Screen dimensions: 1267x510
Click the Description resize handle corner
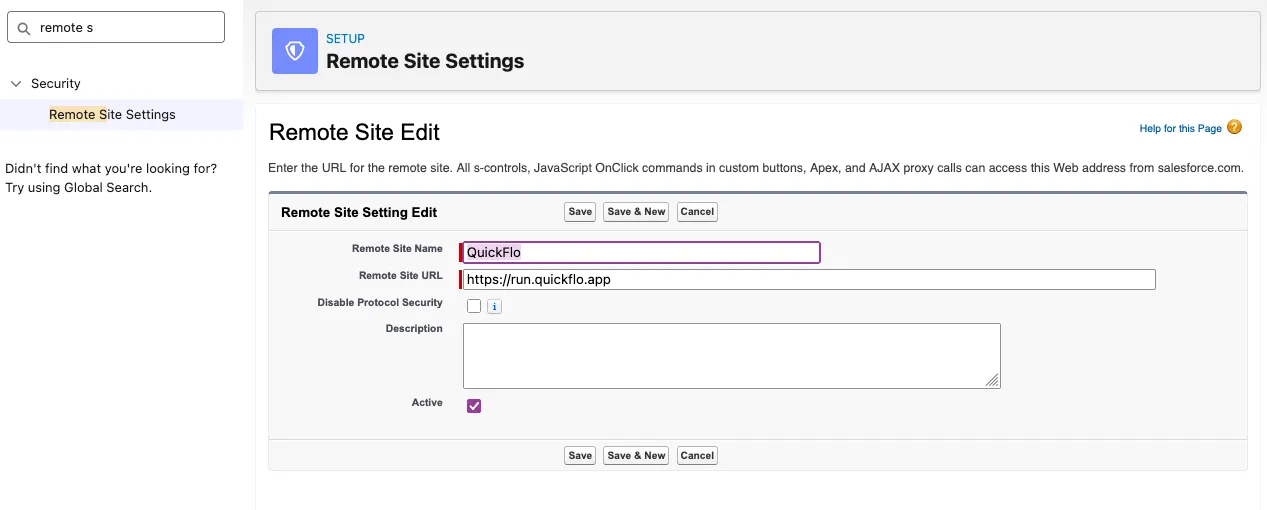pyautogui.click(x=992, y=380)
